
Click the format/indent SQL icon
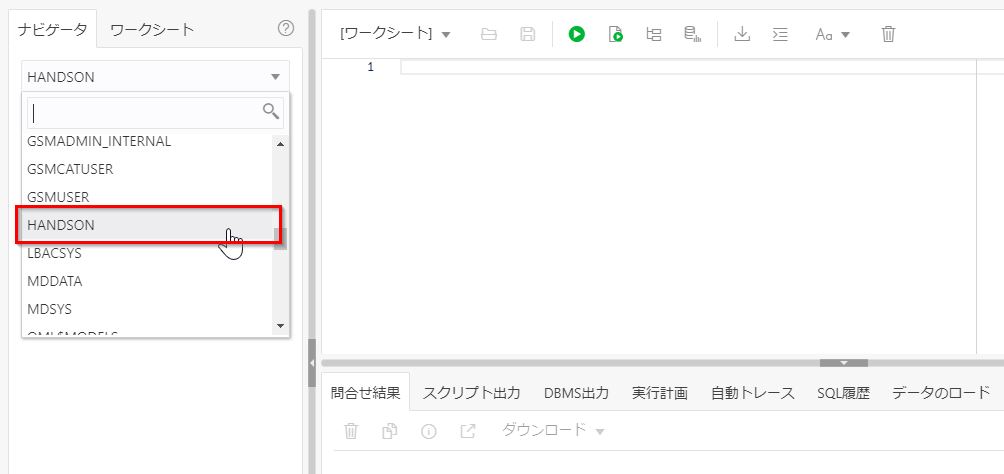[x=780, y=34]
